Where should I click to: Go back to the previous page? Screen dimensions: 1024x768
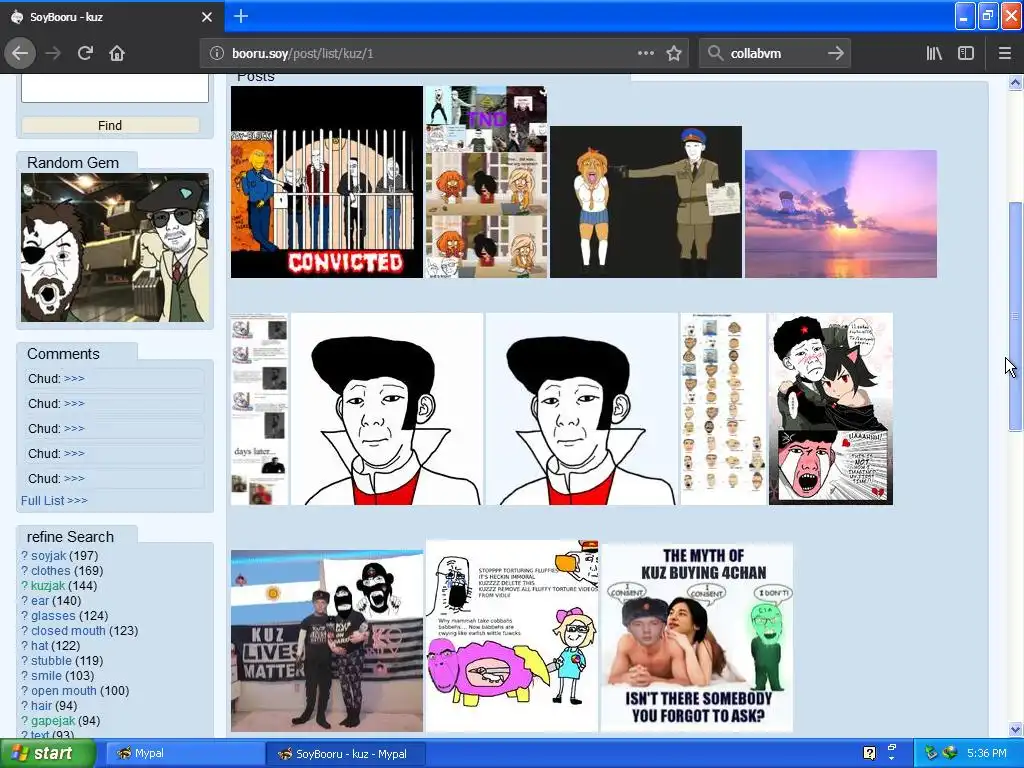point(20,54)
